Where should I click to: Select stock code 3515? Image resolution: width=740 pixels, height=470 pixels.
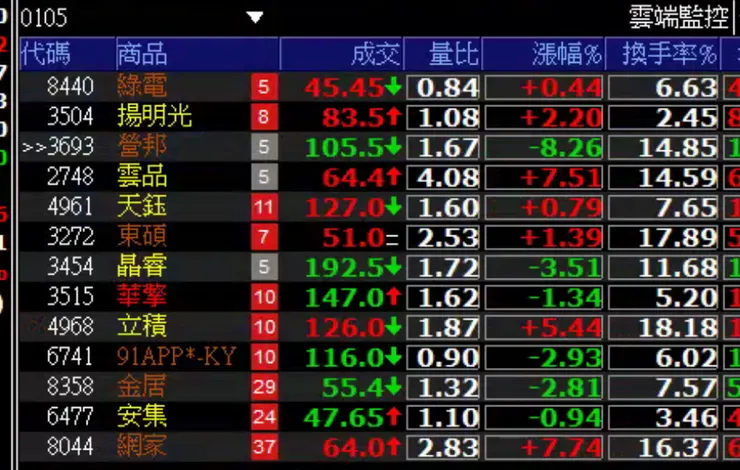click(70, 297)
